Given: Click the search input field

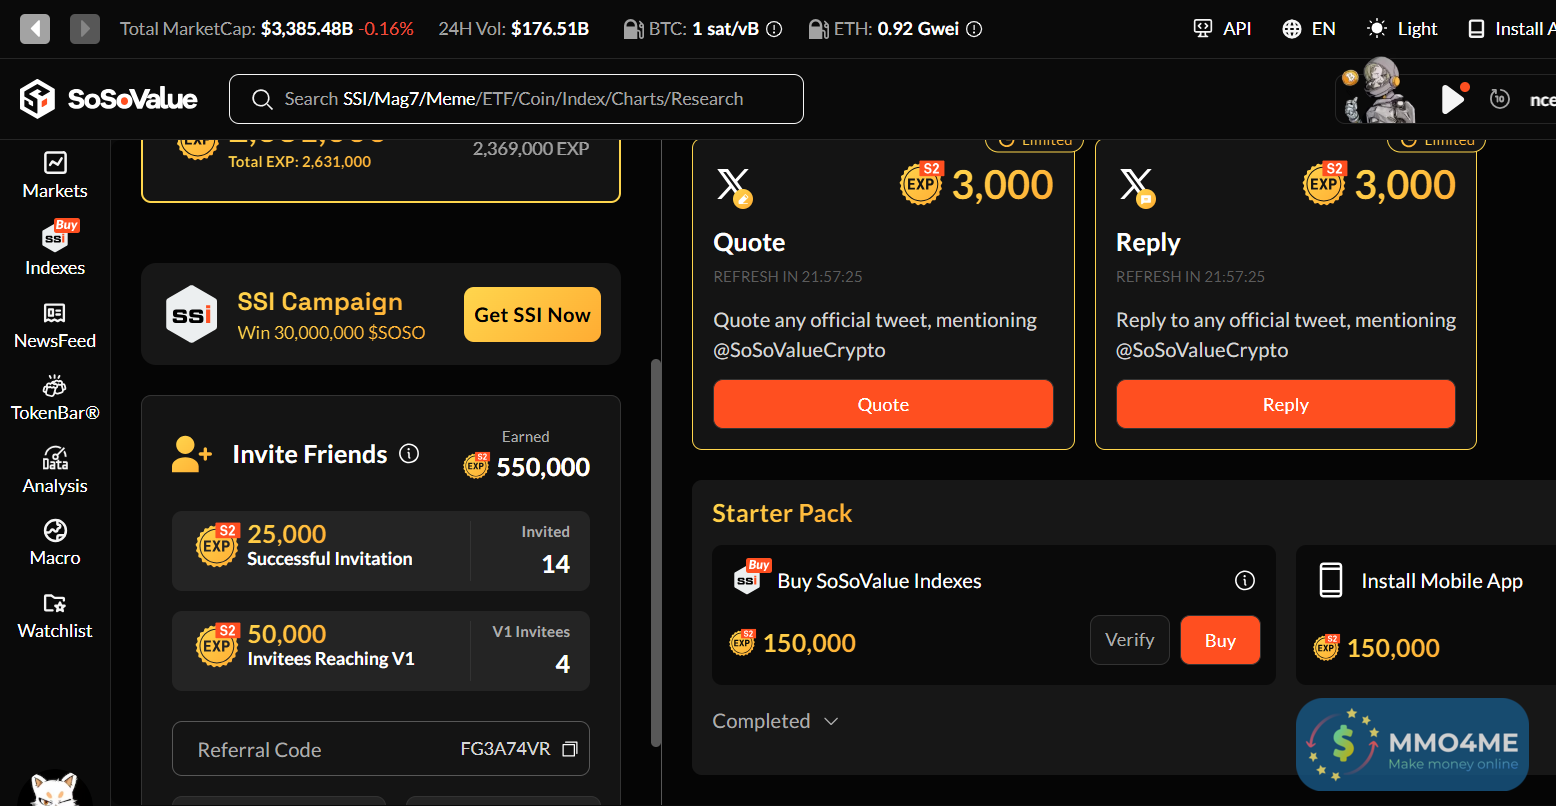Looking at the screenshot, I should click(x=515, y=99).
